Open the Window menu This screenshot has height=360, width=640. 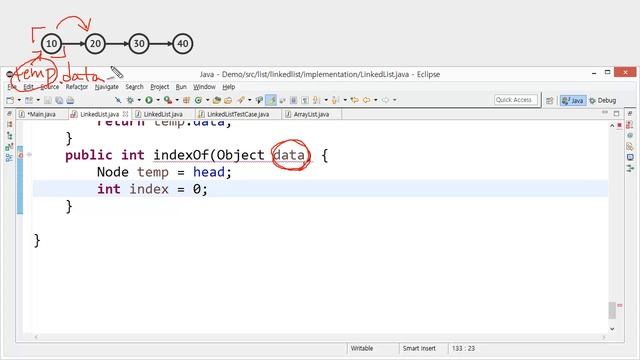click(x=204, y=87)
